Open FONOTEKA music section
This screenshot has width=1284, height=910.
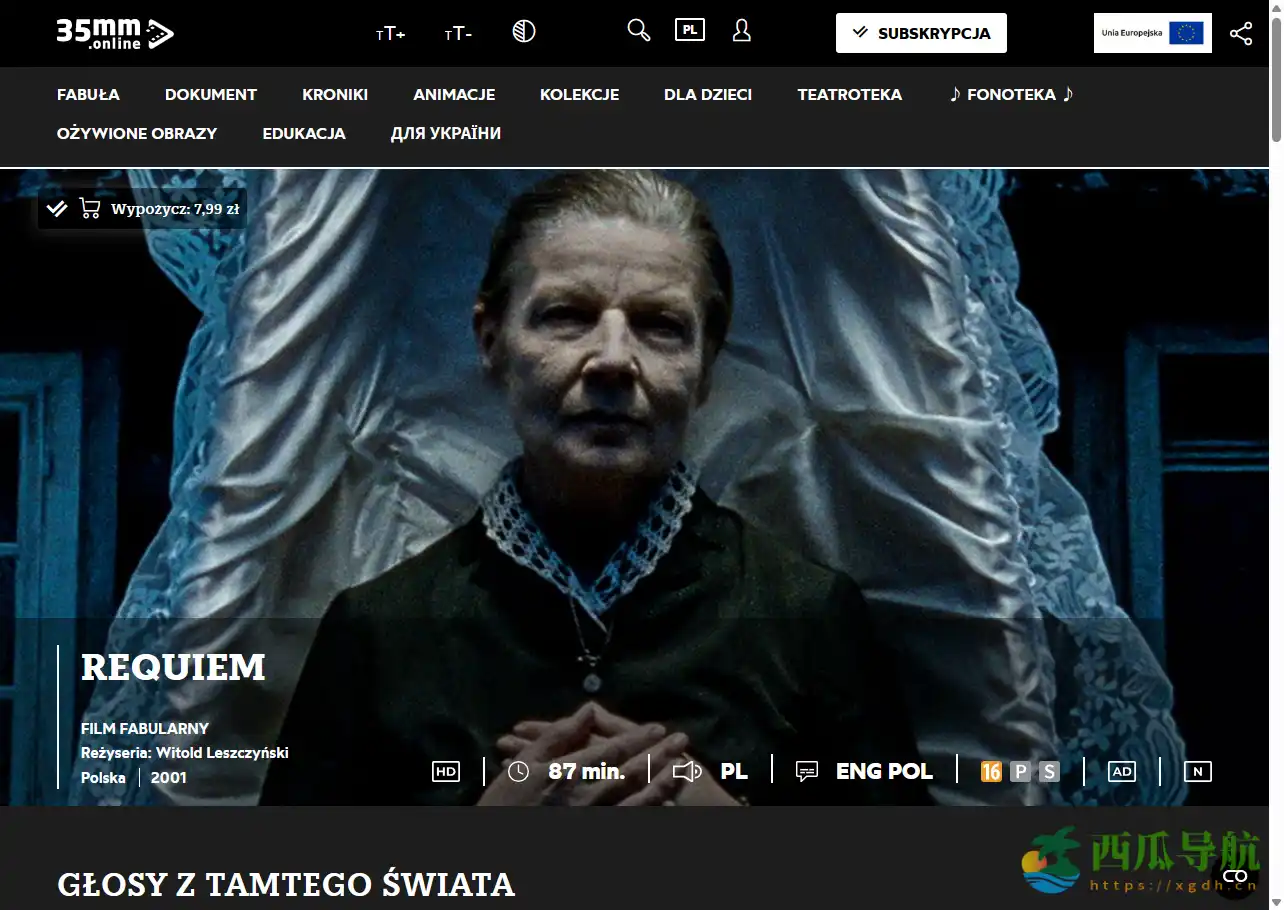(x=1011, y=94)
